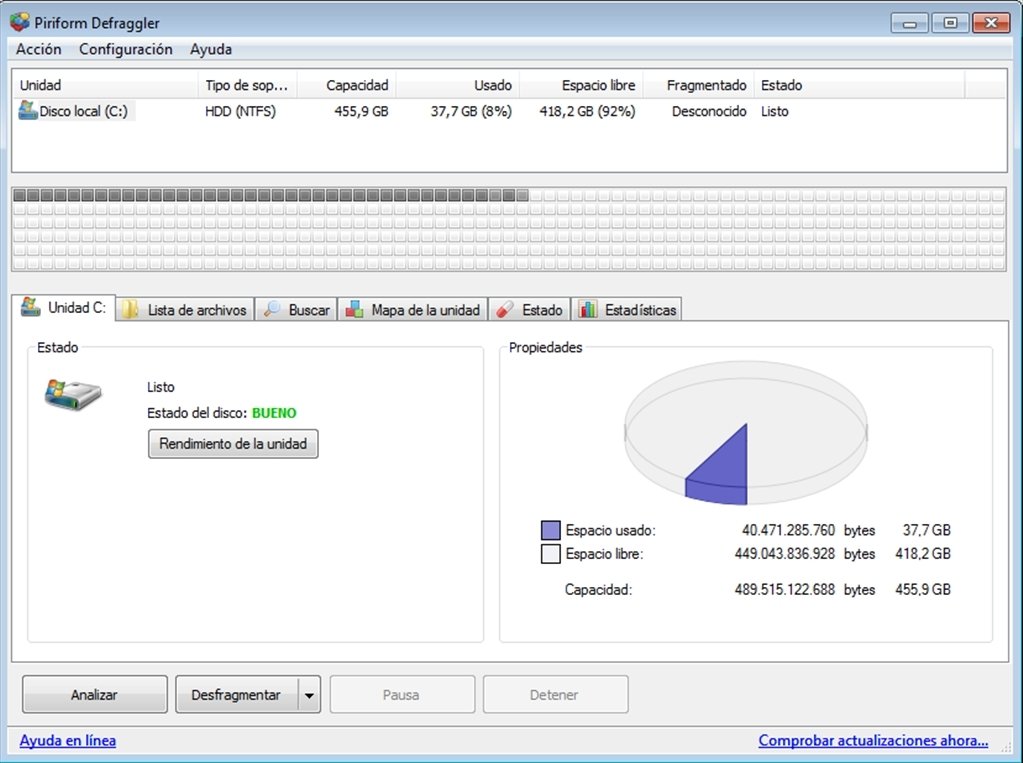
Task: Click the blocks icon on Mapa de la unidad tab
Action: pos(354,309)
